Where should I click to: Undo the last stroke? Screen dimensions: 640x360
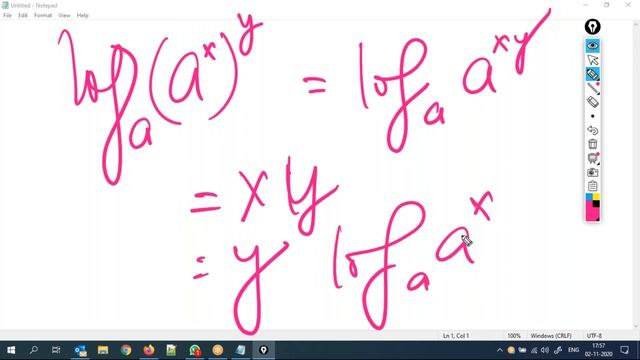tap(593, 130)
